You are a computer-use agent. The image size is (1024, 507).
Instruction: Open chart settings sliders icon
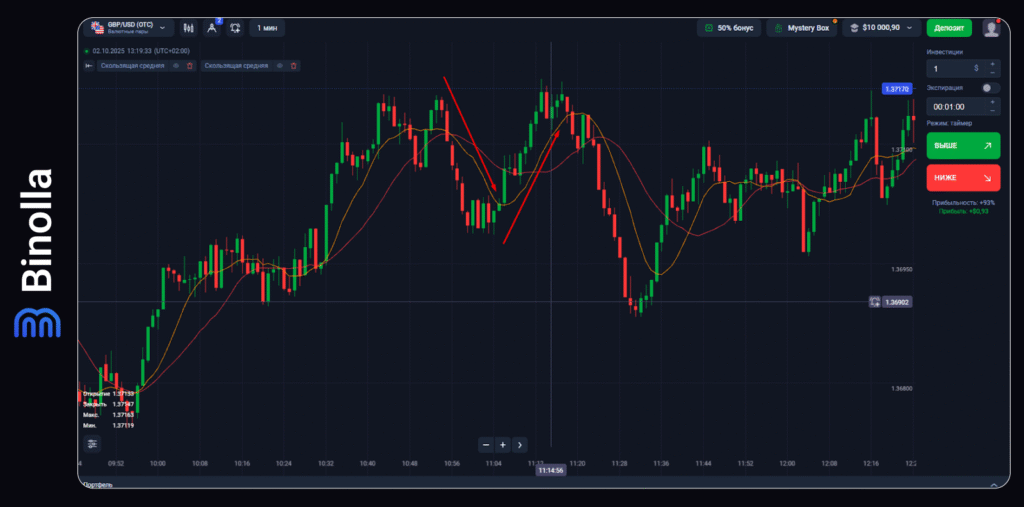(x=92, y=443)
